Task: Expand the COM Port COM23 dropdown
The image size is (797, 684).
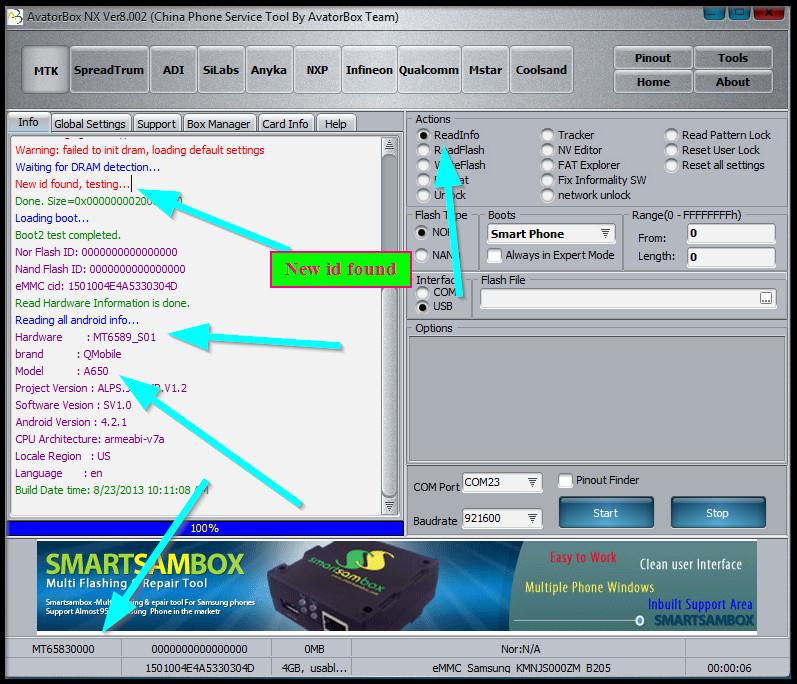Action: point(532,482)
